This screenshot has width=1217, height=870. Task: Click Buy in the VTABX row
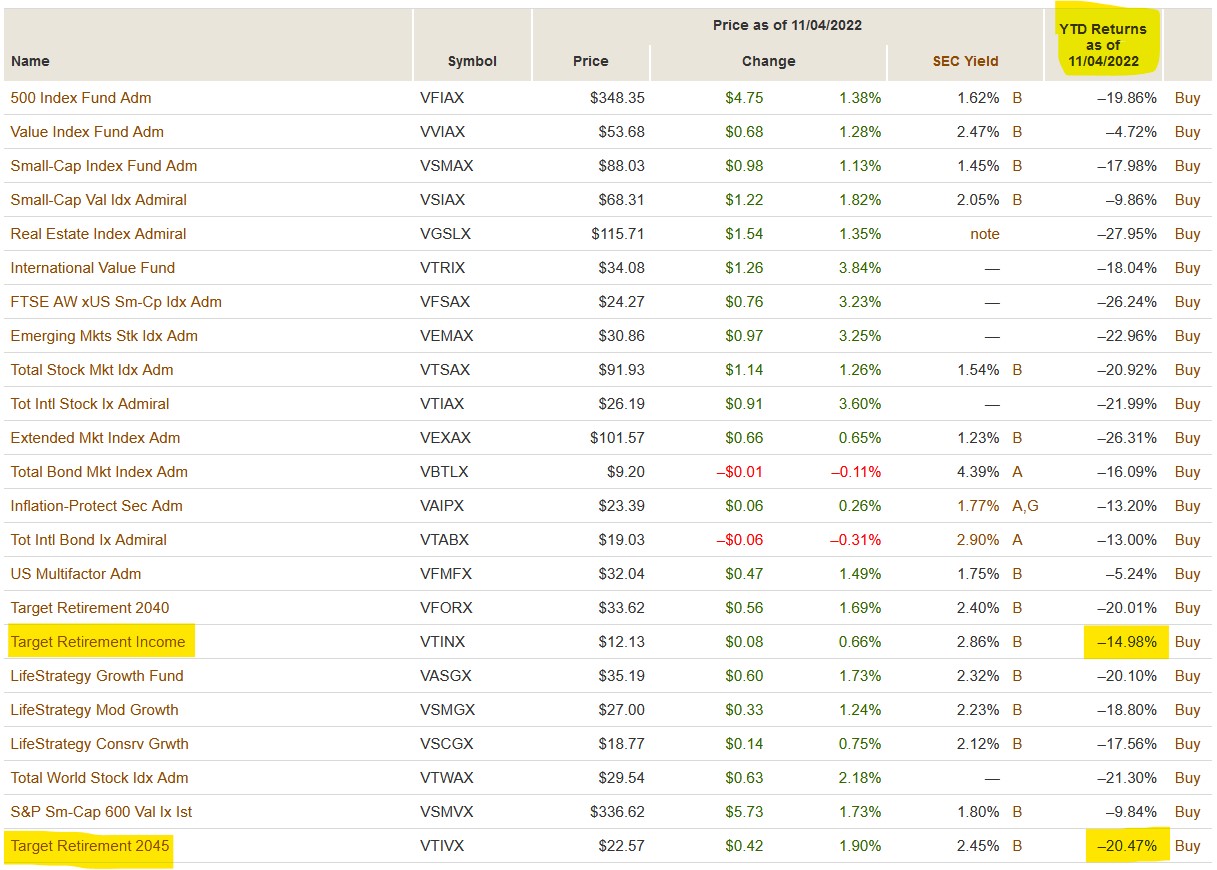click(x=1187, y=540)
